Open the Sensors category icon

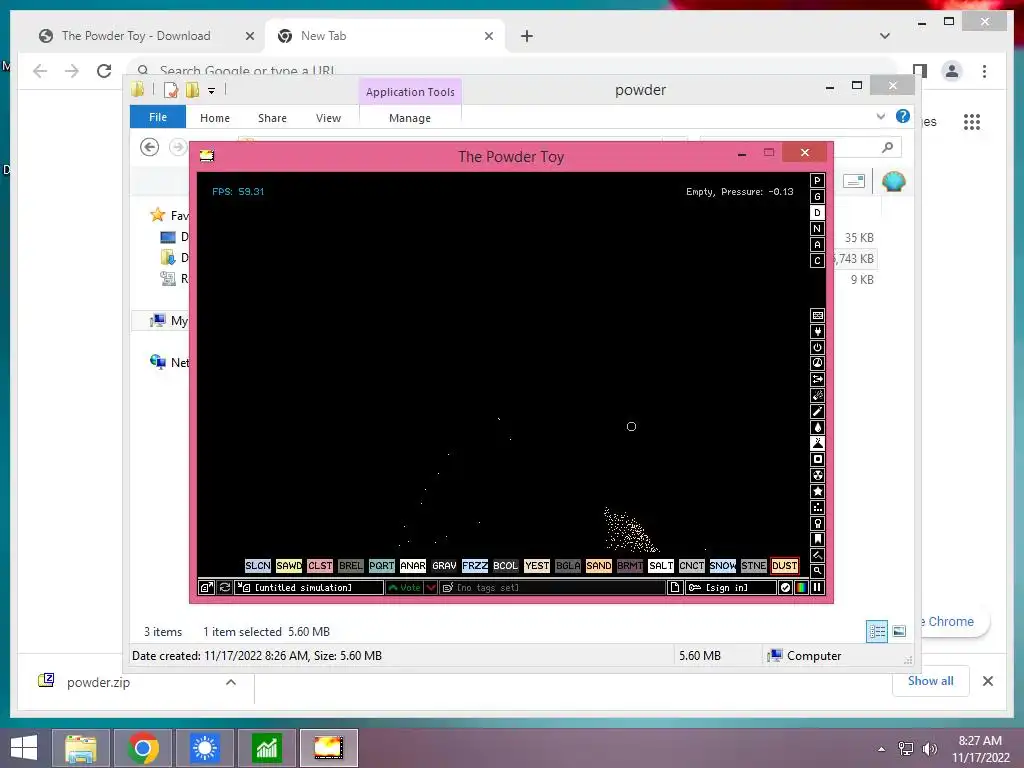817,363
